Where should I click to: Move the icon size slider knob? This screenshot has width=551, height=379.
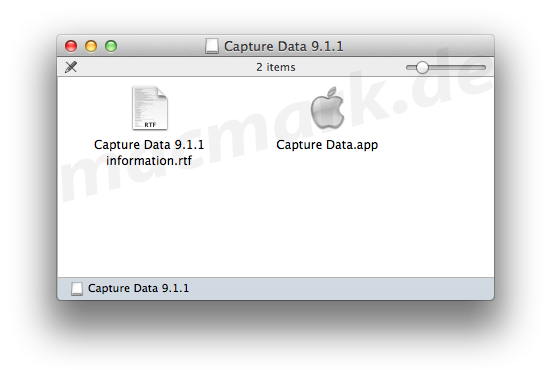pyautogui.click(x=422, y=67)
